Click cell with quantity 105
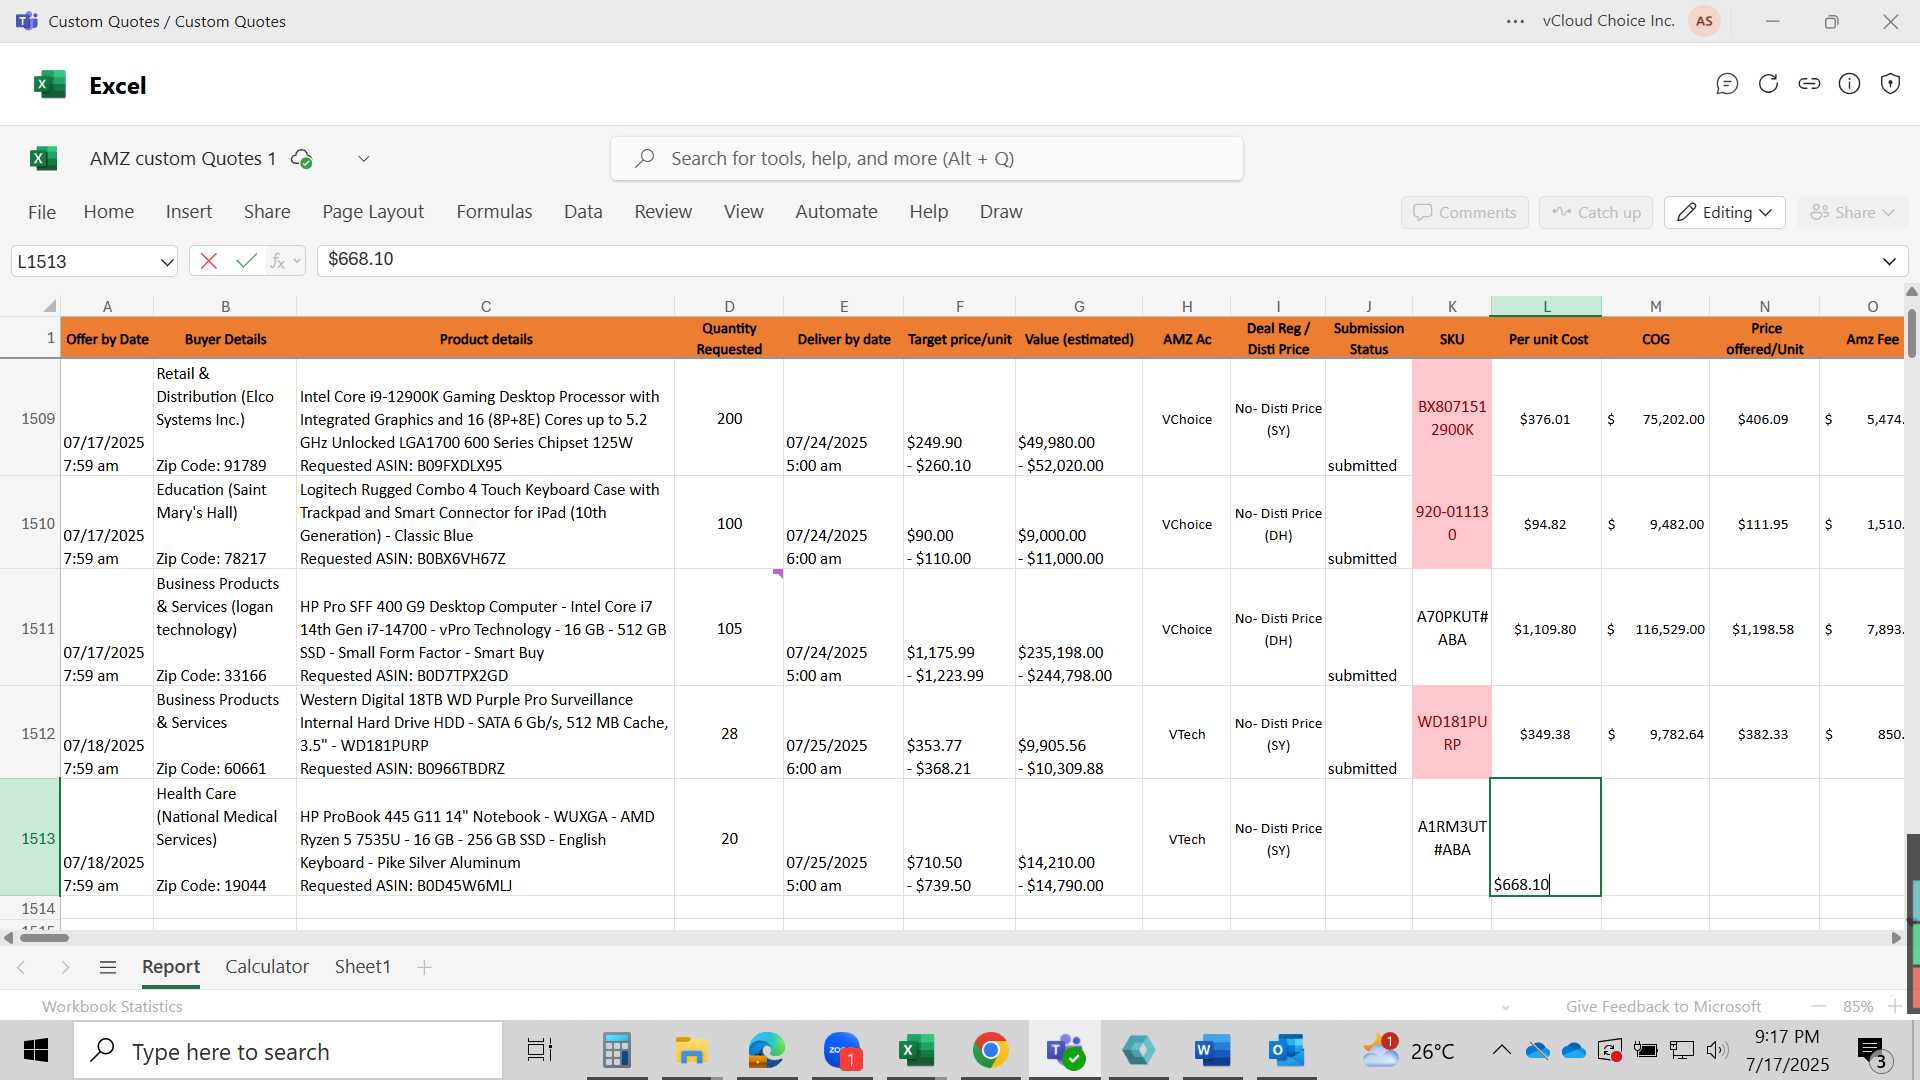The width and height of the screenshot is (1920, 1080). [x=729, y=628]
